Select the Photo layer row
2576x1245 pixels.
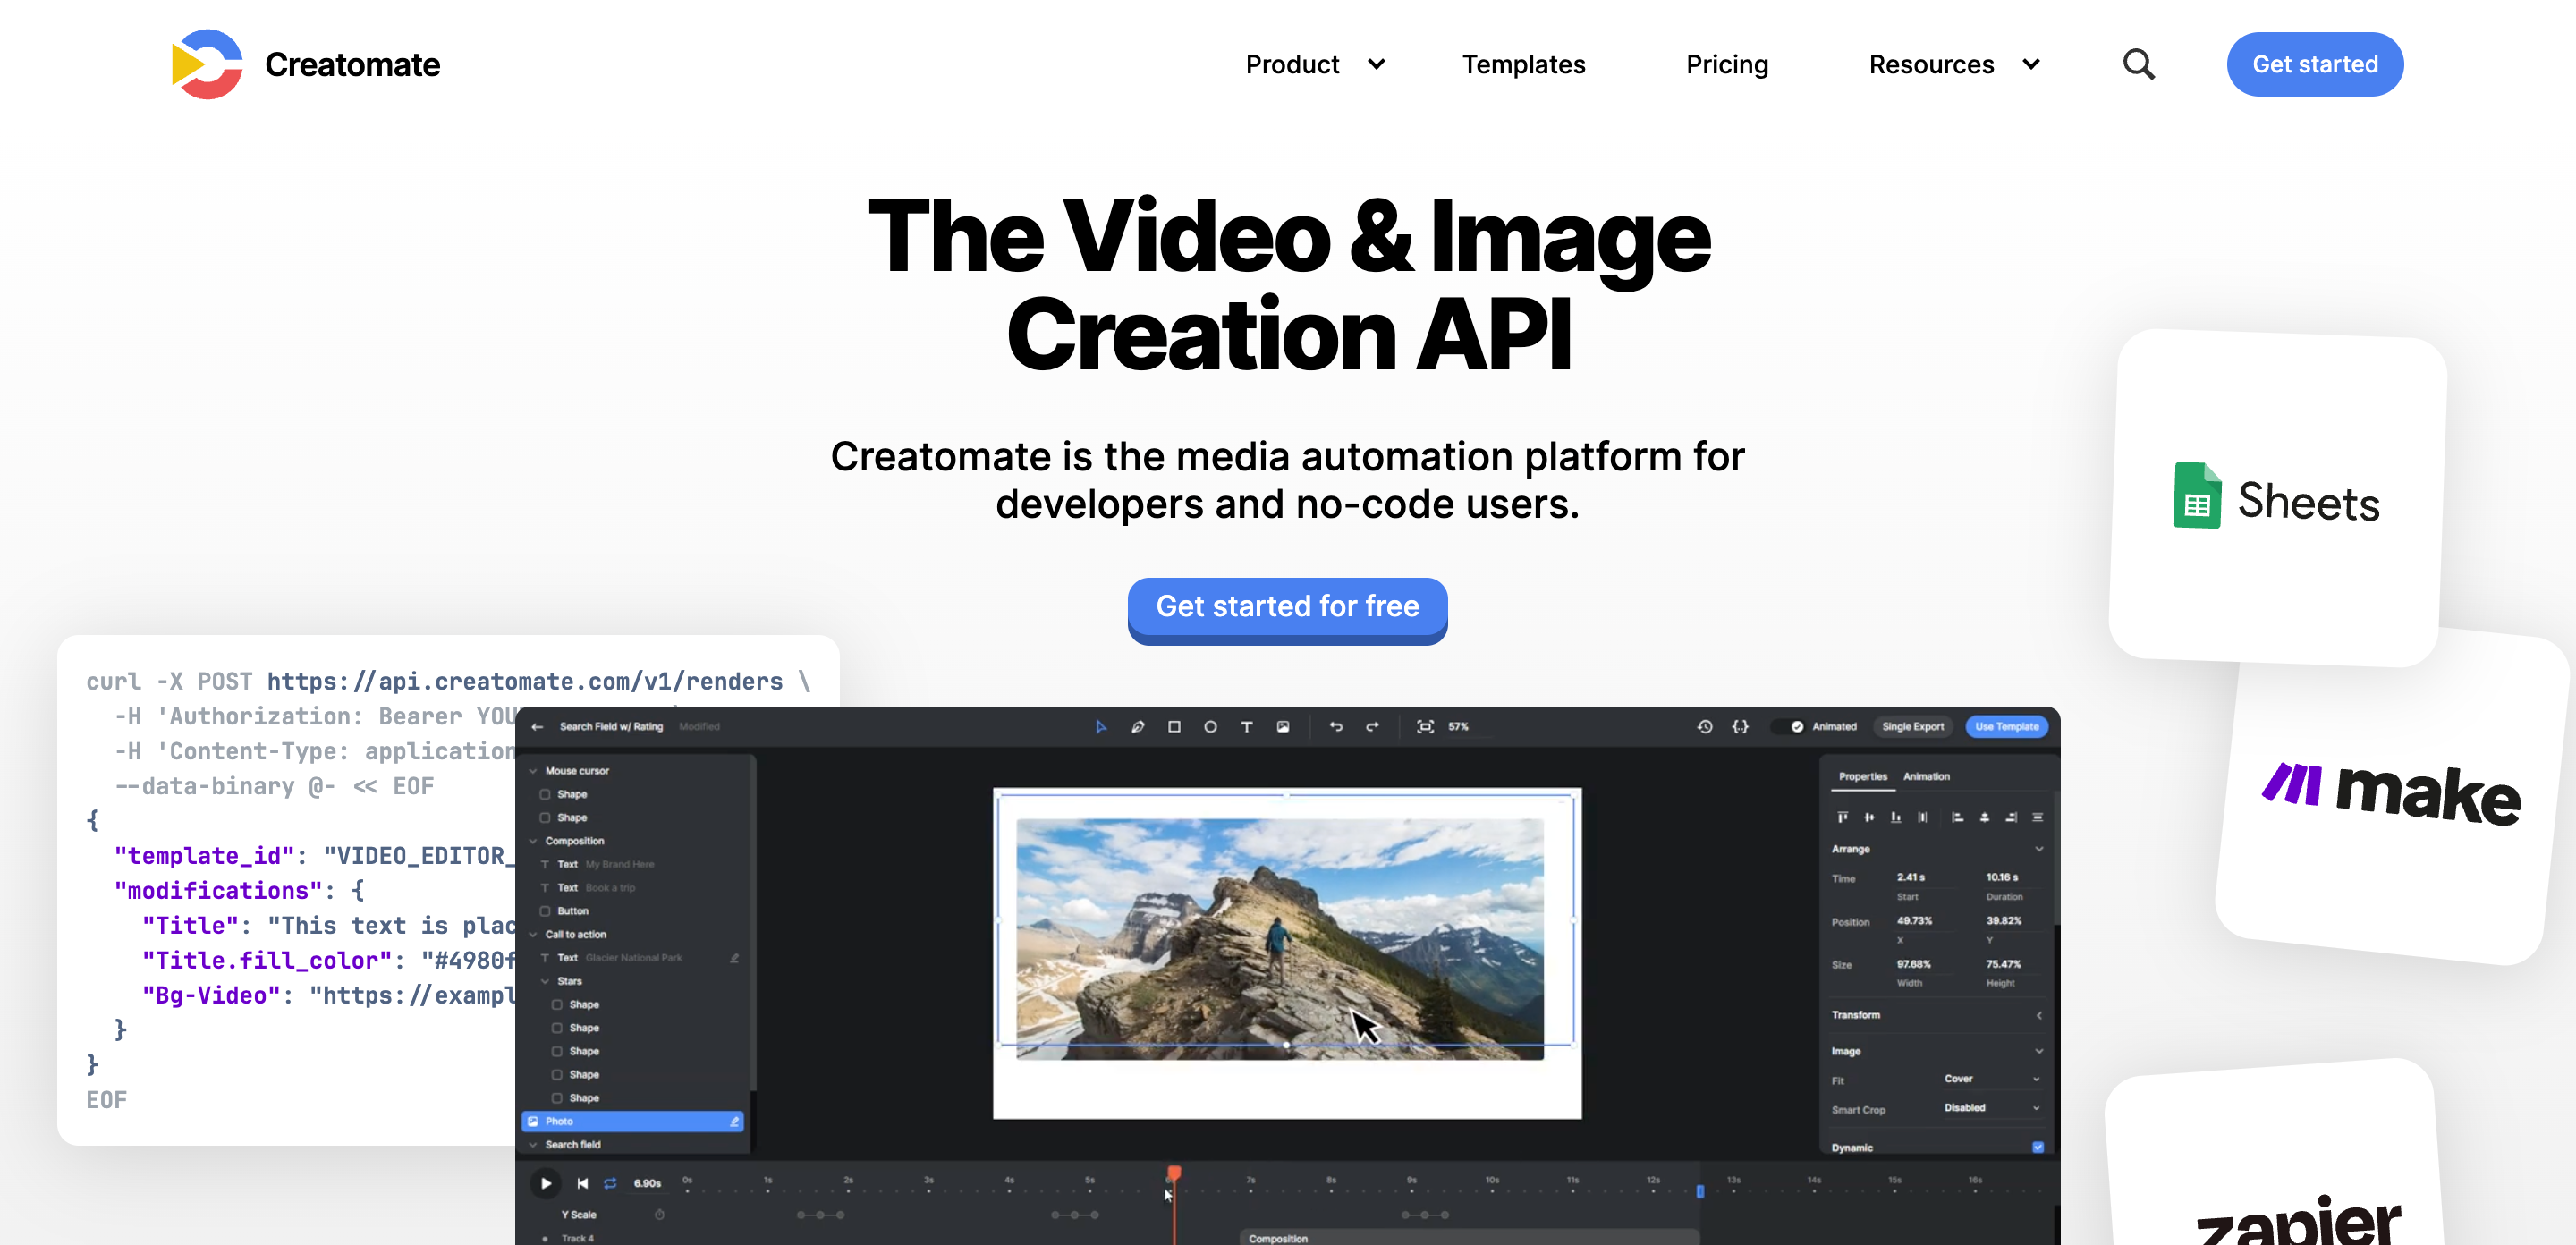pyautogui.click(x=632, y=1121)
